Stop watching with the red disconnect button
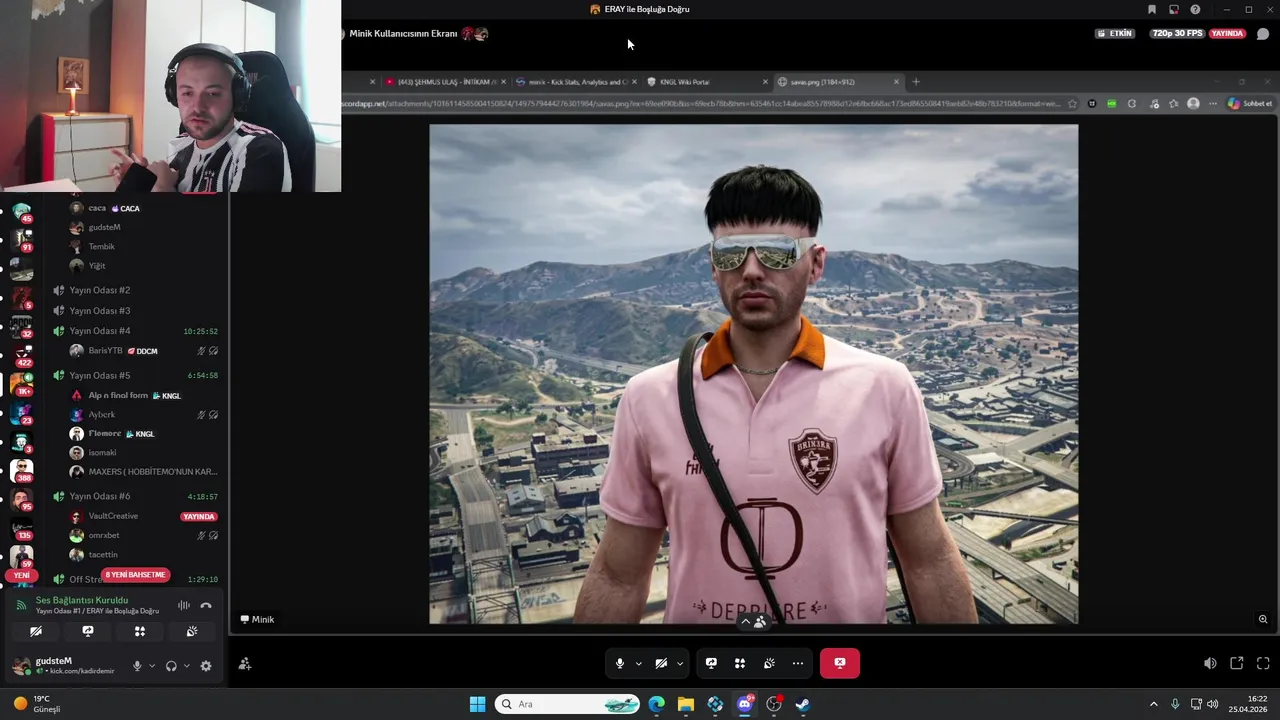This screenshot has width=1280, height=720. click(x=840, y=663)
